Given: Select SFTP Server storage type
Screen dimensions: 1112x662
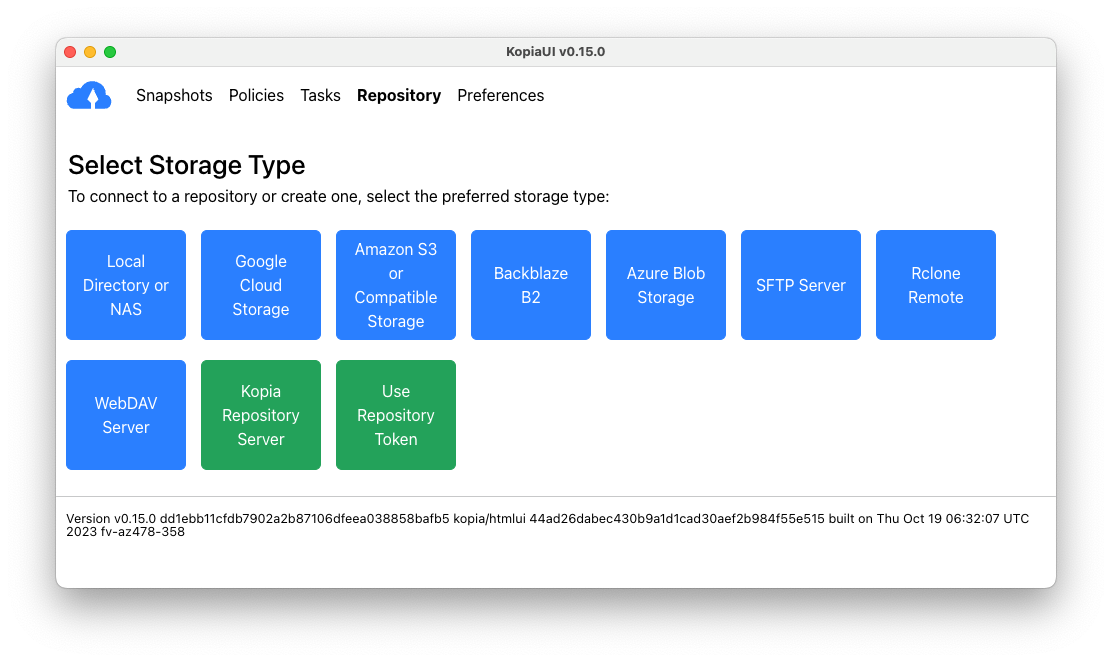Looking at the screenshot, I should coord(800,285).
